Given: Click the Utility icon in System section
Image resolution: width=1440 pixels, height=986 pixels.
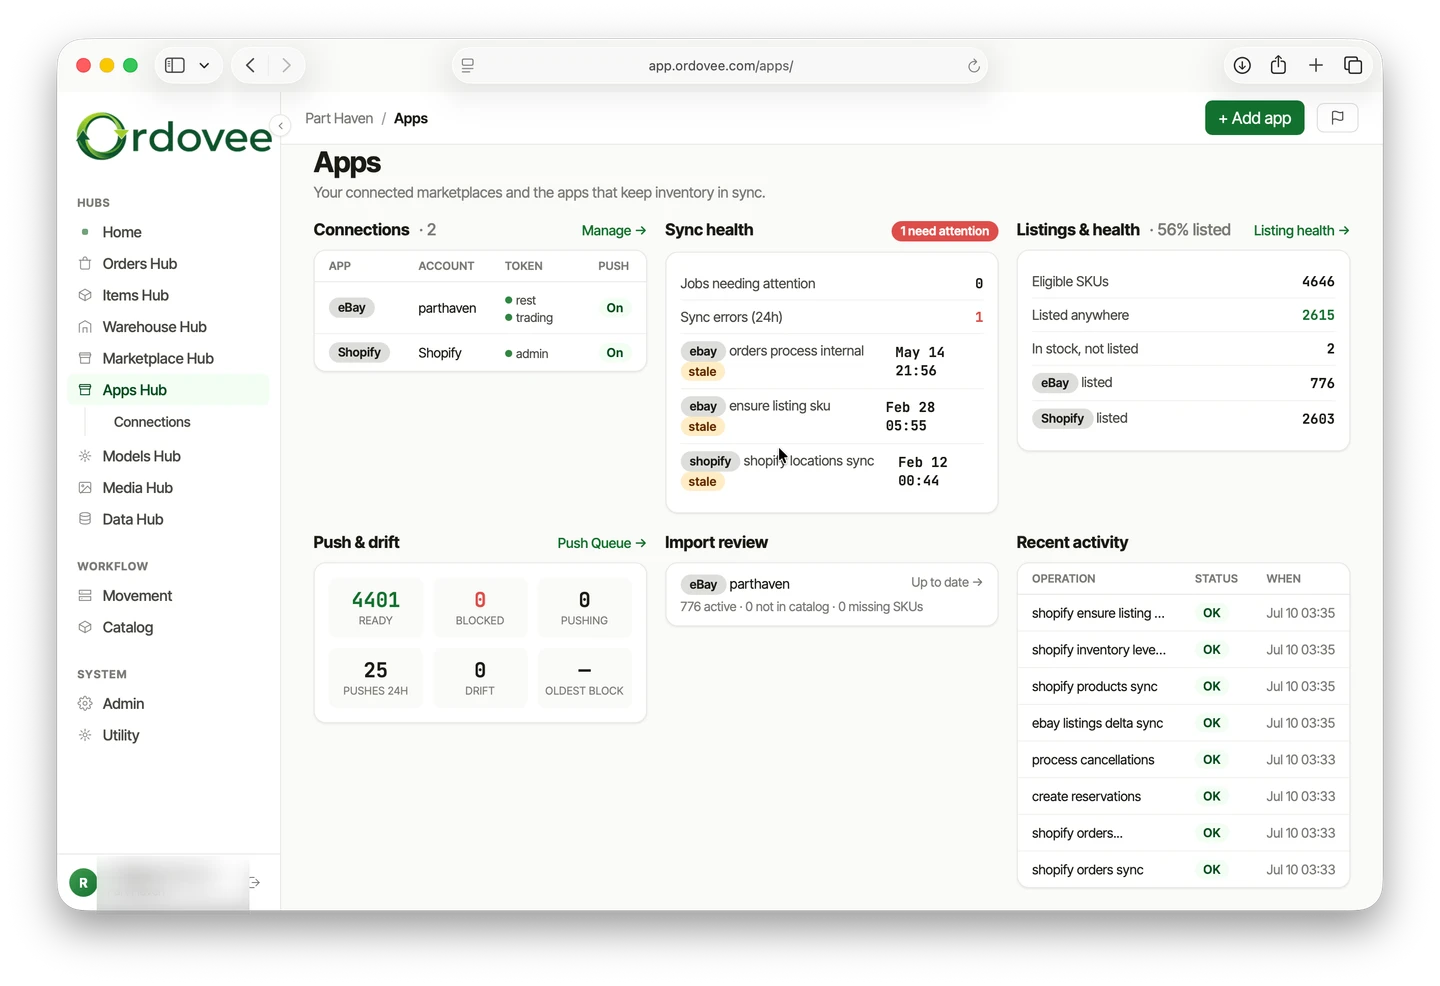Looking at the screenshot, I should click(x=85, y=735).
